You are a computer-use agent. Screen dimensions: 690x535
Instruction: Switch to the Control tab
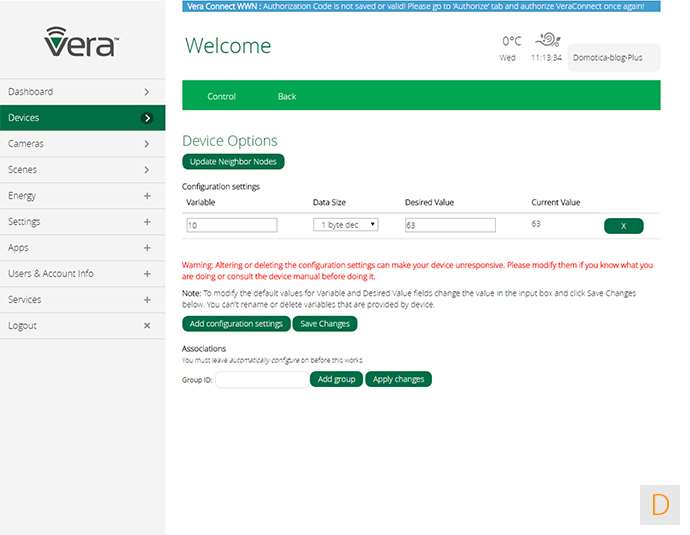coord(221,97)
